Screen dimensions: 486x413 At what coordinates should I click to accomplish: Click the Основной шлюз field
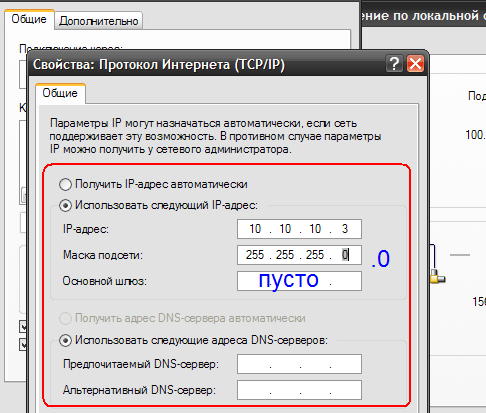pos(299,281)
